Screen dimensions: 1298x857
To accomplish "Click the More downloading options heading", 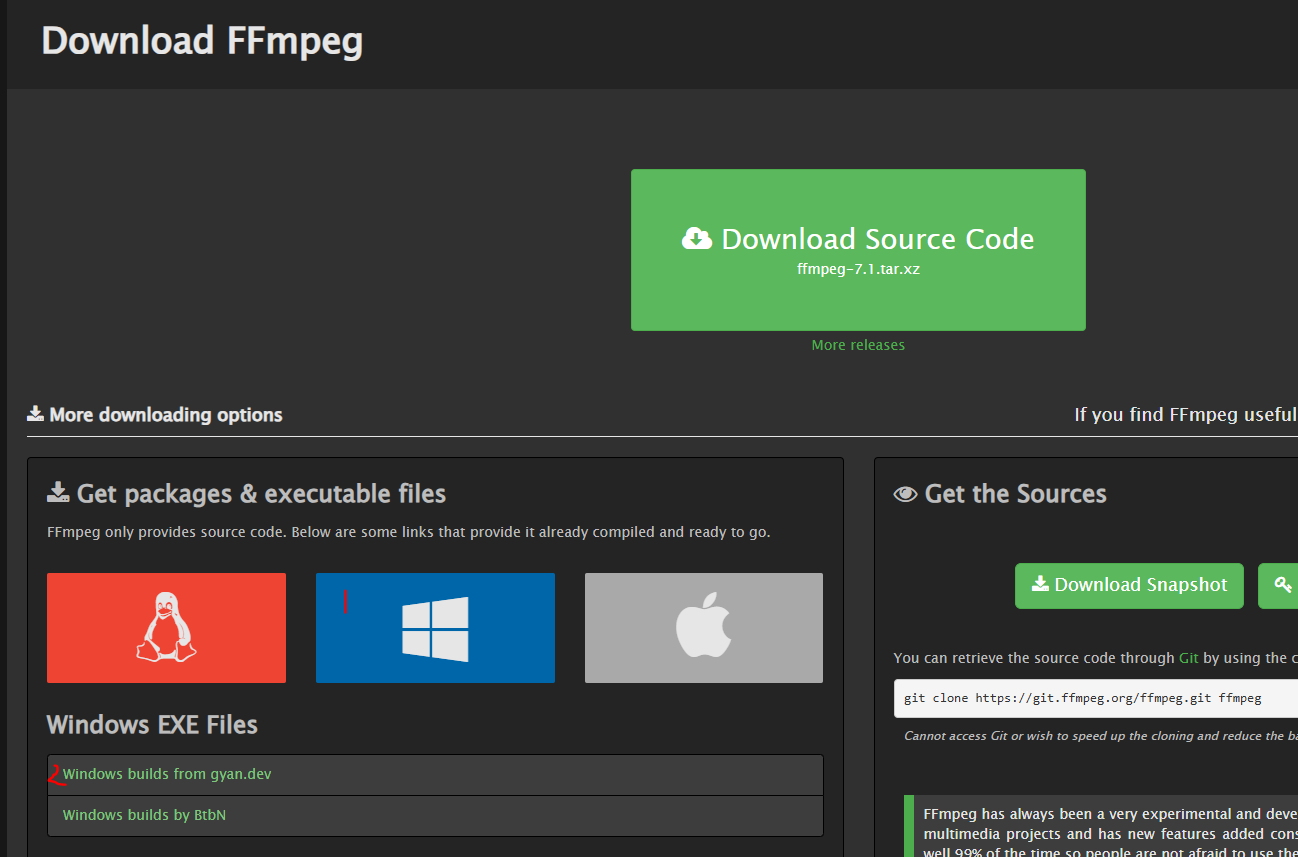I will pos(166,415).
